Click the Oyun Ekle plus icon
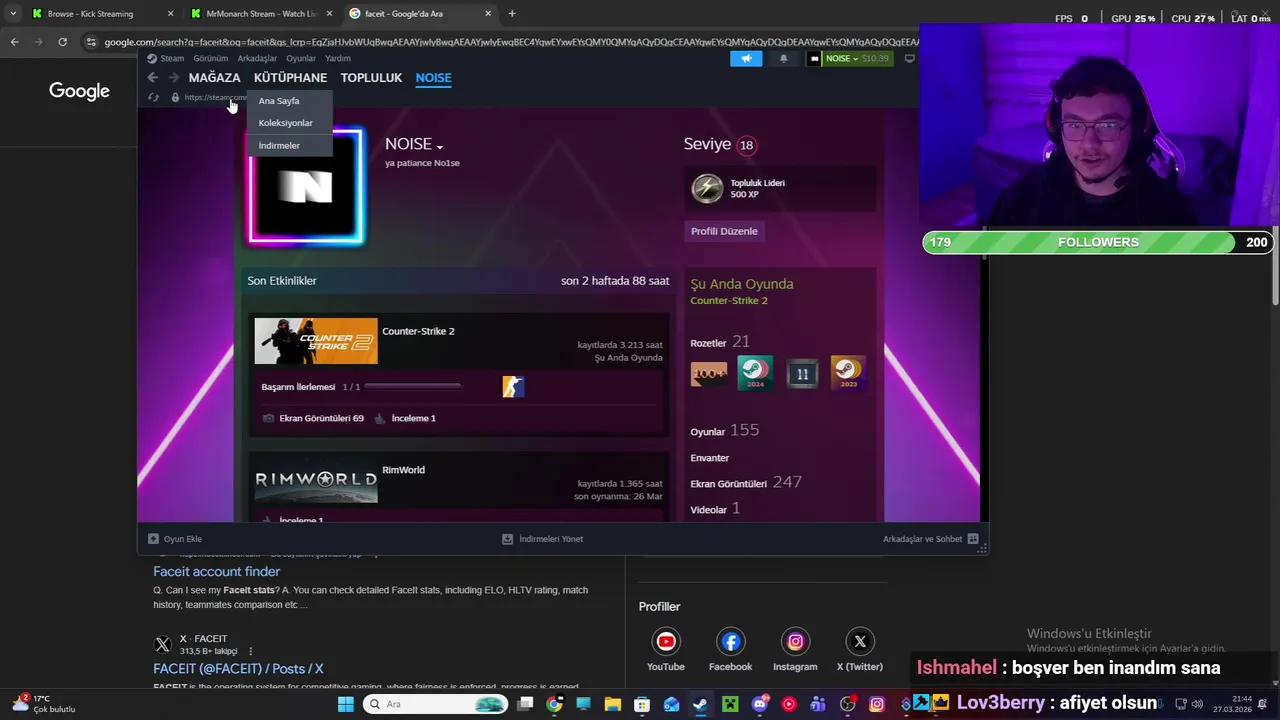Image resolution: width=1280 pixels, height=720 pixels. (x=153, y=538)
